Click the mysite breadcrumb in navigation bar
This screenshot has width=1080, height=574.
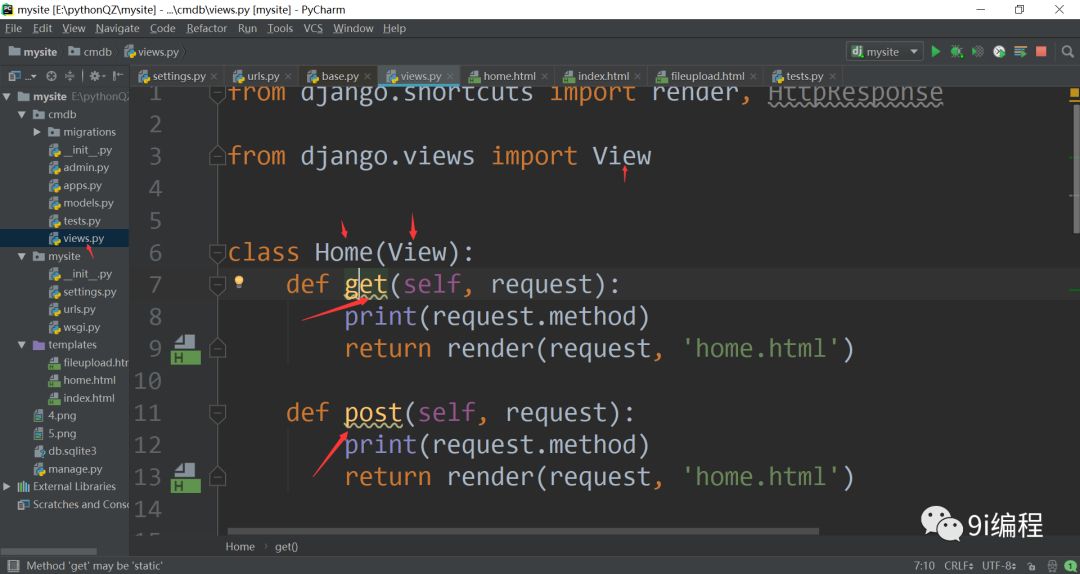click(34, 52)
